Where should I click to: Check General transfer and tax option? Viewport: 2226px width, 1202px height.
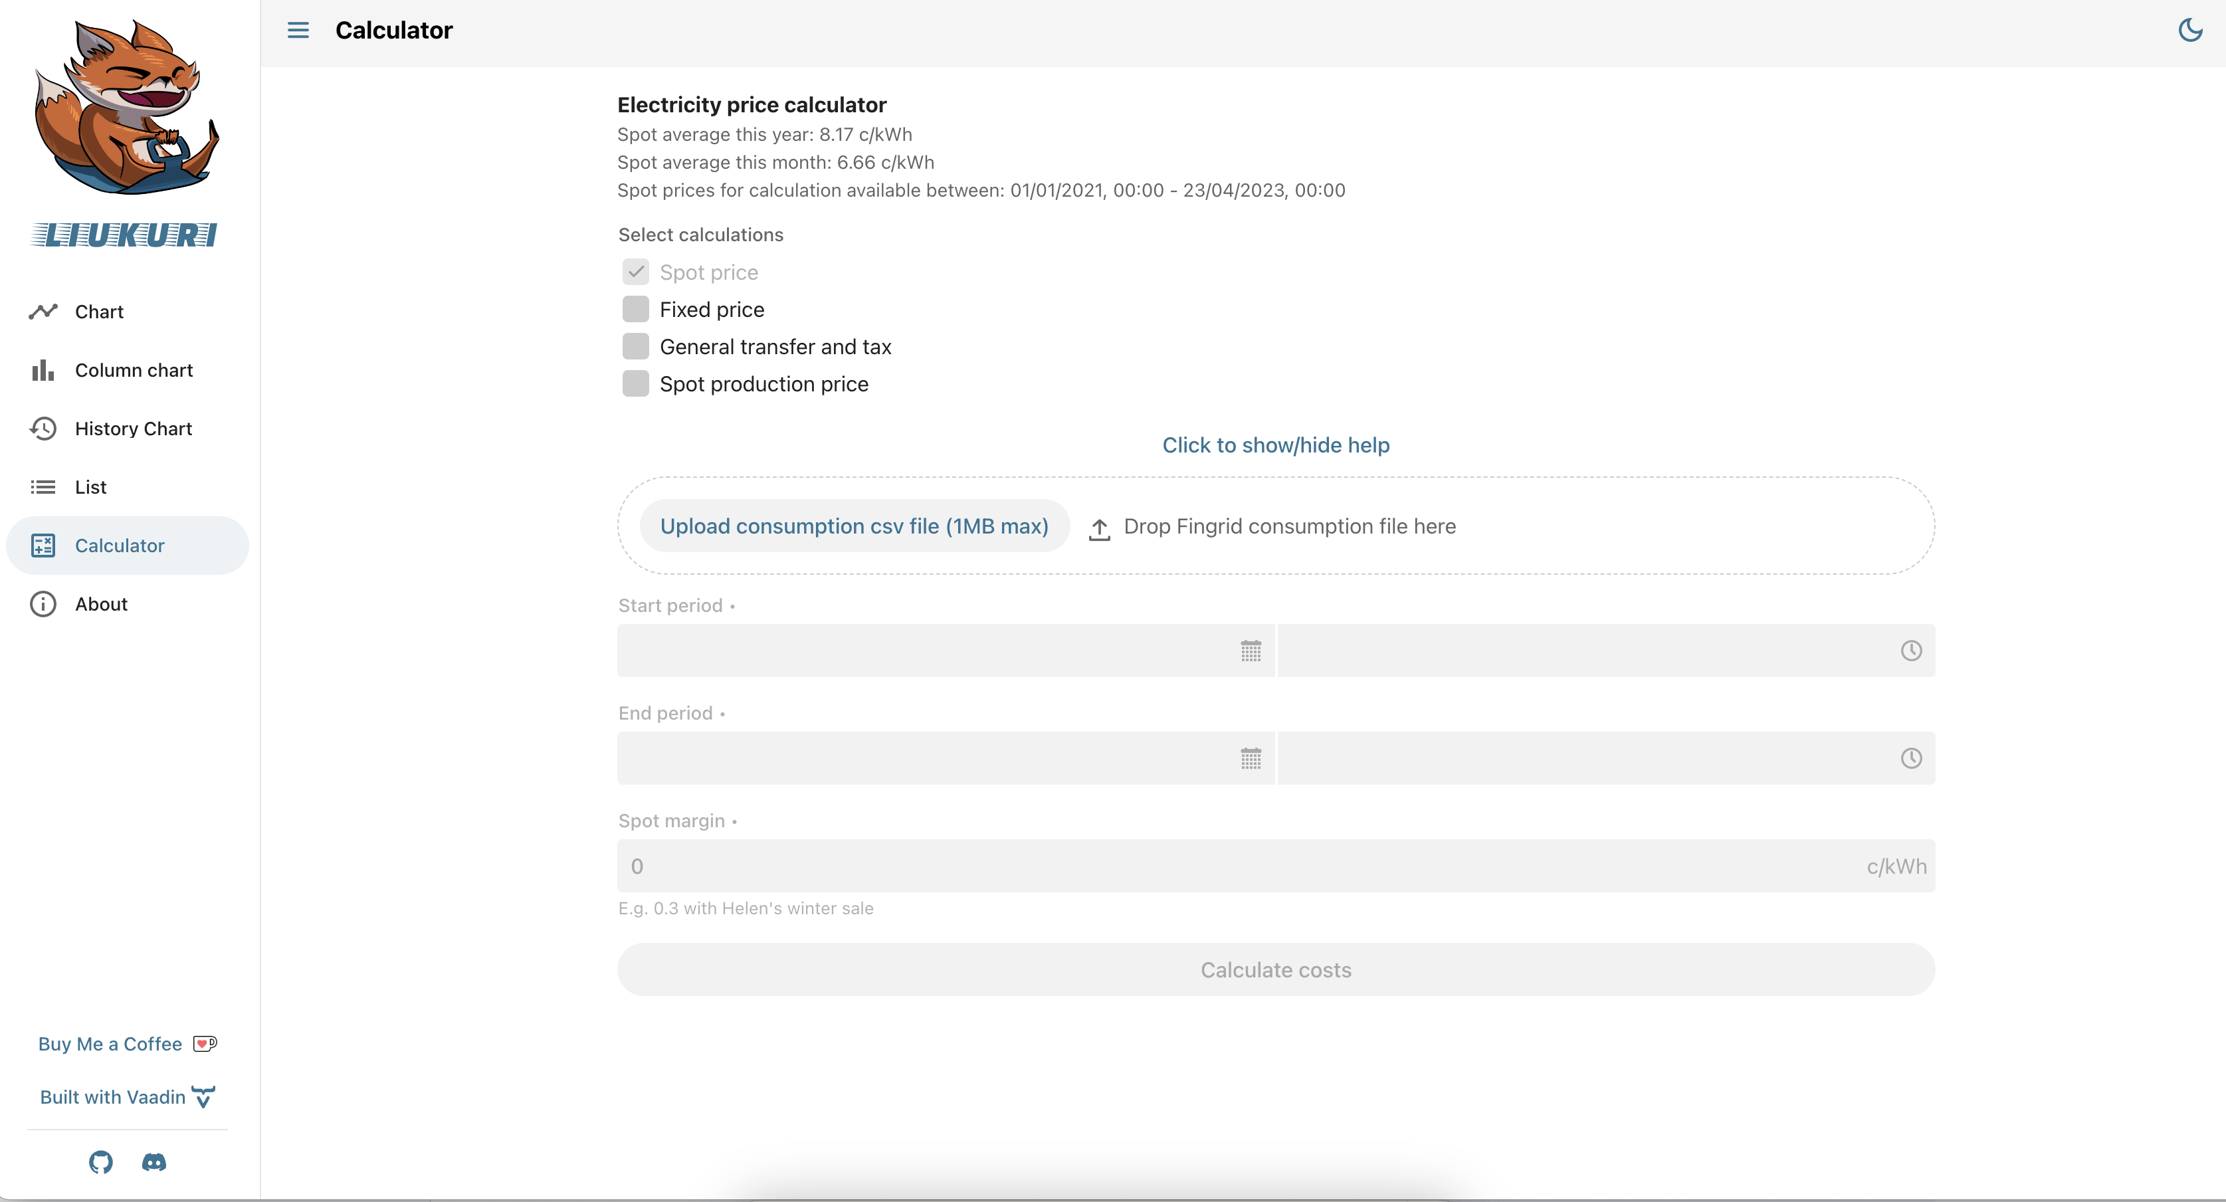coord(636,347)
